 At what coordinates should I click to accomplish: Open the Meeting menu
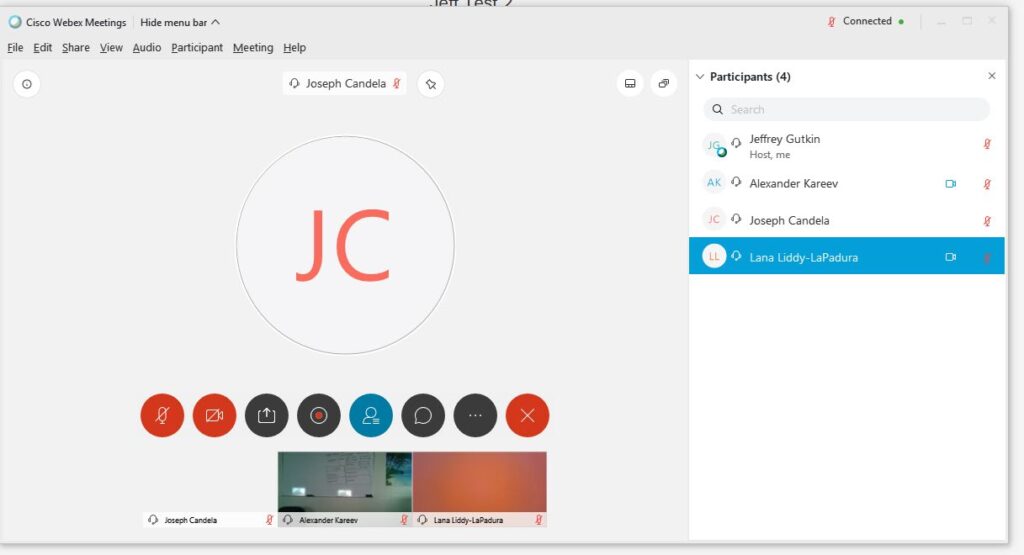[252, 47]
